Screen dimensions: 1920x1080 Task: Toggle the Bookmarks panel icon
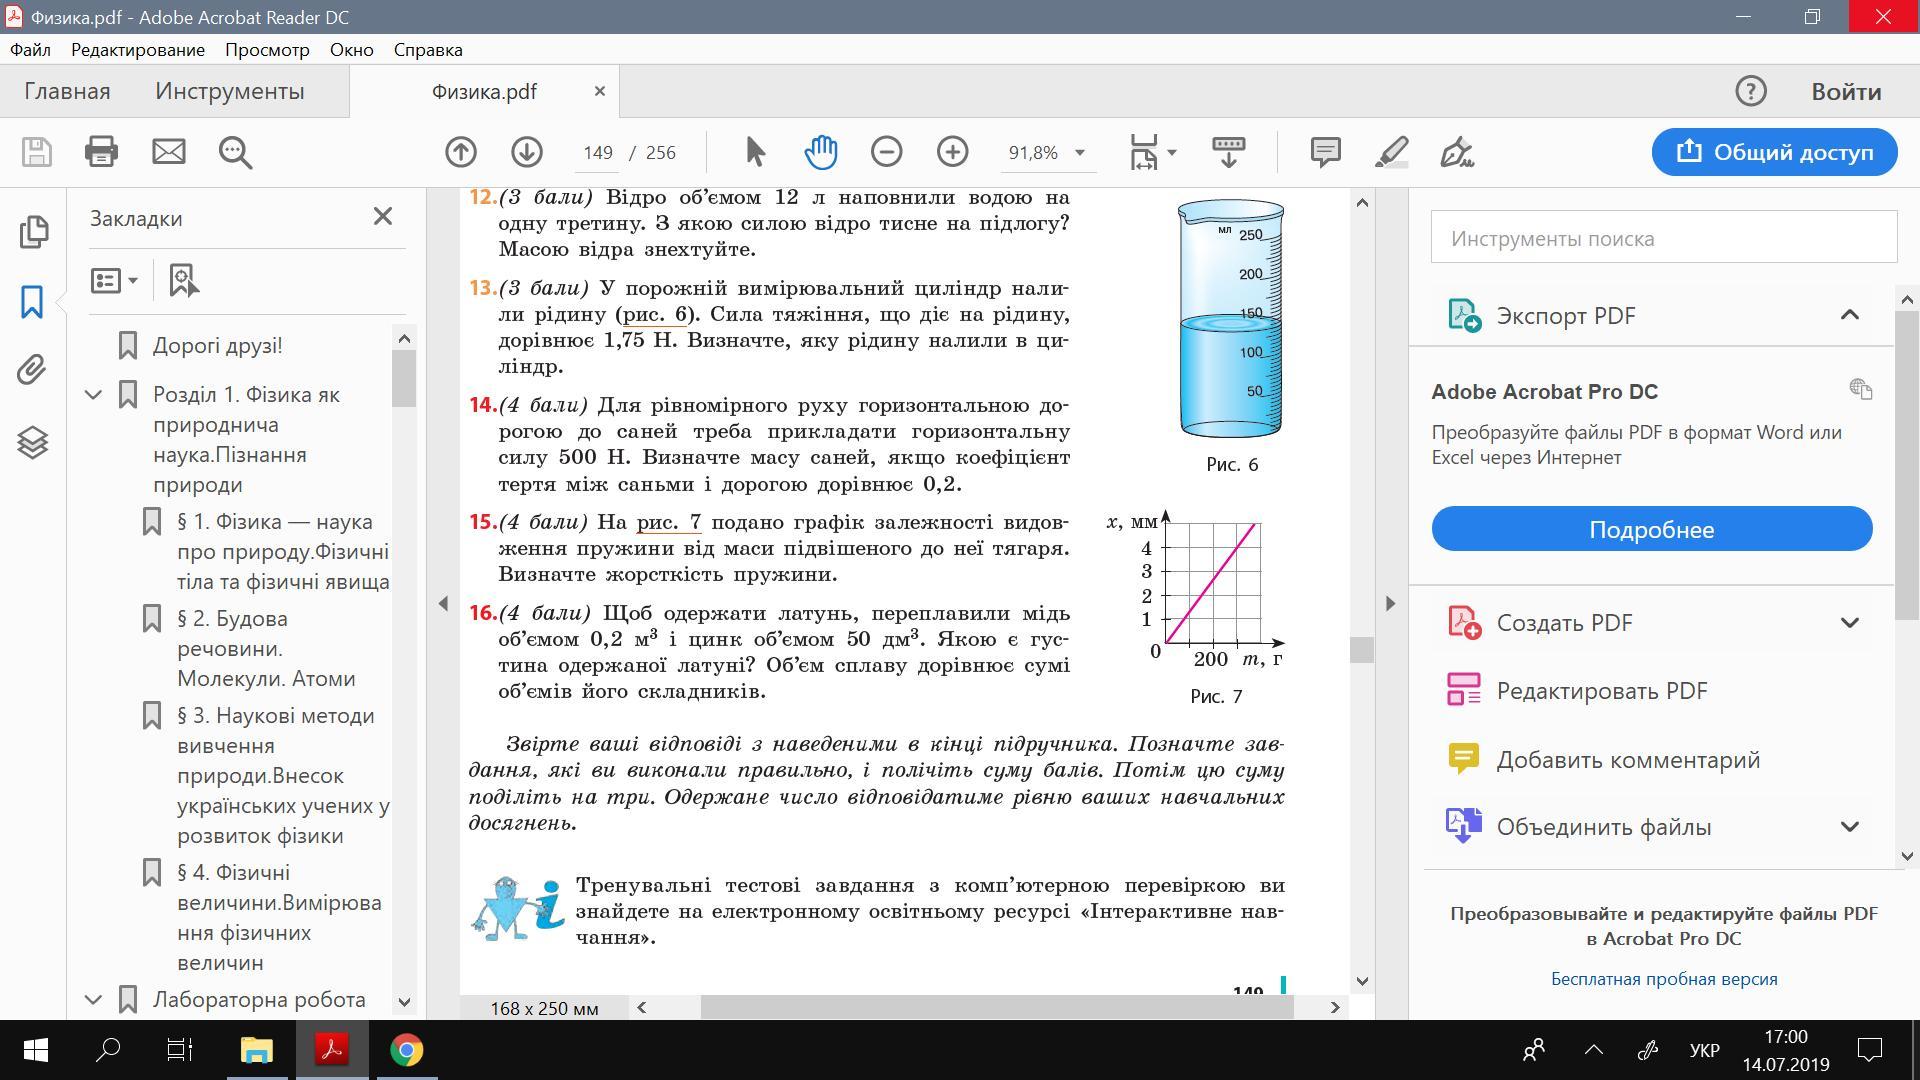pyautogui.click(x=32, y=301)
